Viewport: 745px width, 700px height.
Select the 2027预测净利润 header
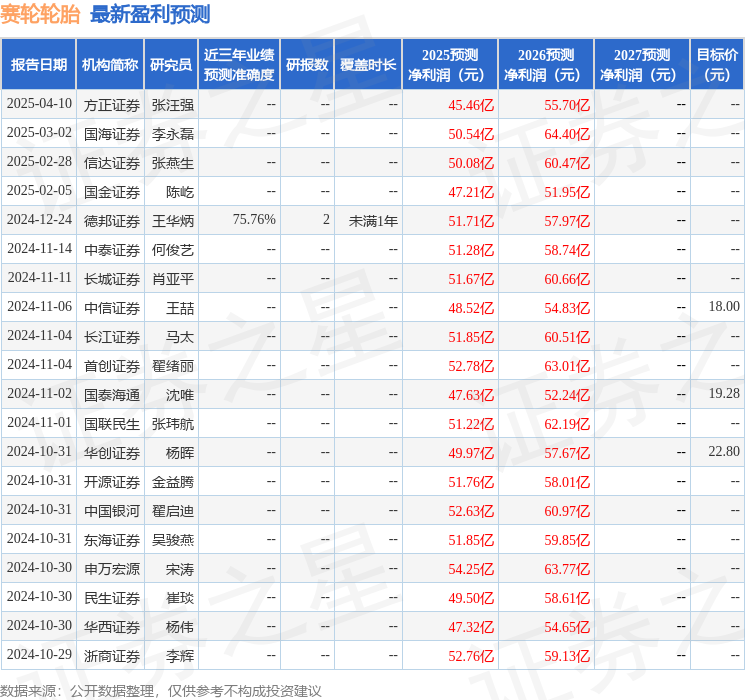pos(642,65)
